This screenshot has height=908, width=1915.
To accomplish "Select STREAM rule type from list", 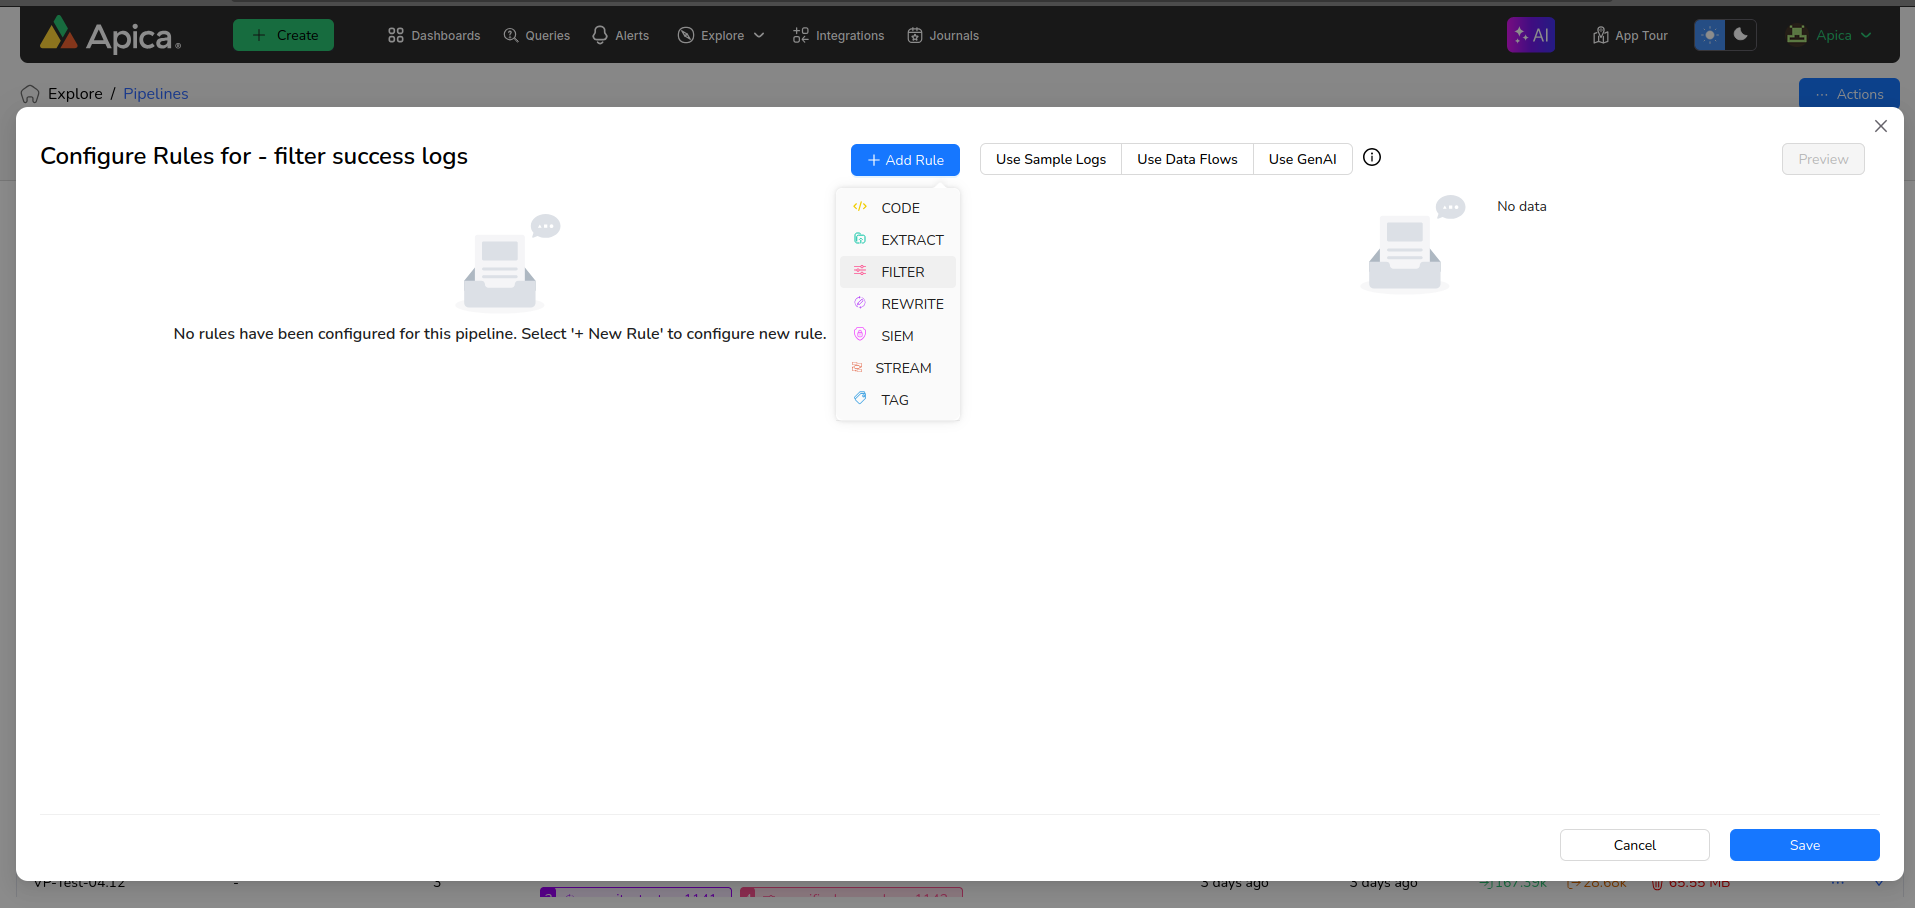I will tap(902, 368).
